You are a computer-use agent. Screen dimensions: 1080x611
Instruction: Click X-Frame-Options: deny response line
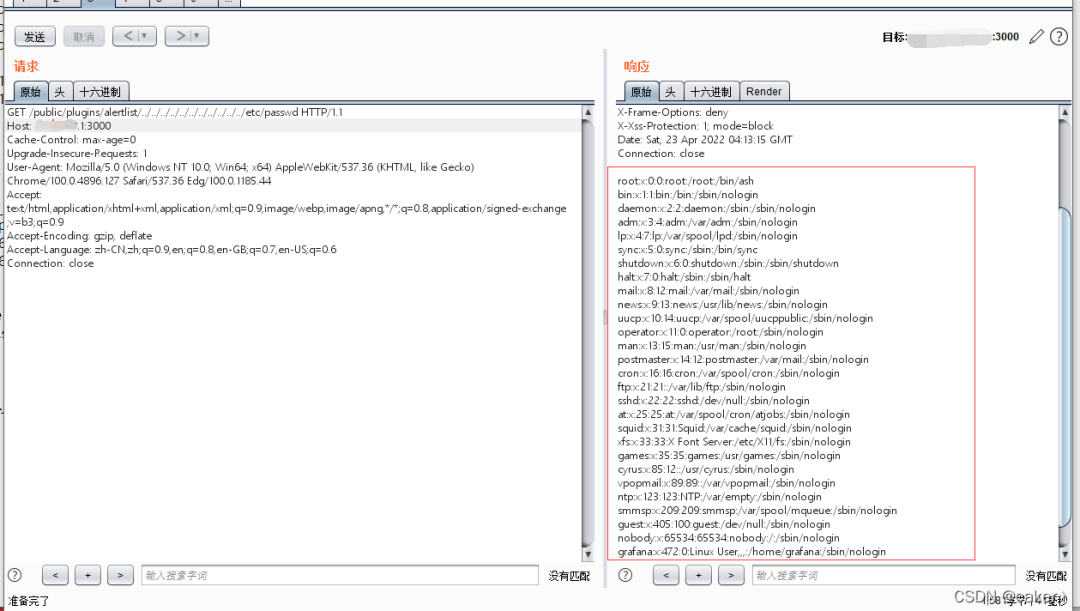pos(673,112)
